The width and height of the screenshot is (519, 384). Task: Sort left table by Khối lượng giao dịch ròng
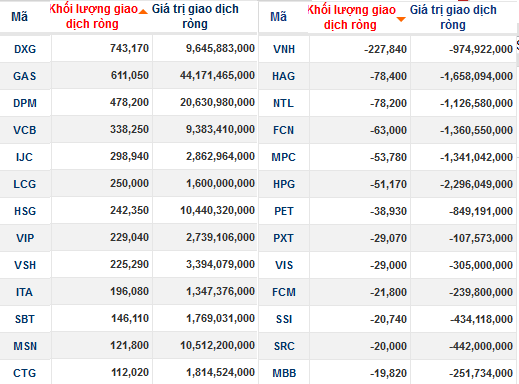[x=94, y=16]
